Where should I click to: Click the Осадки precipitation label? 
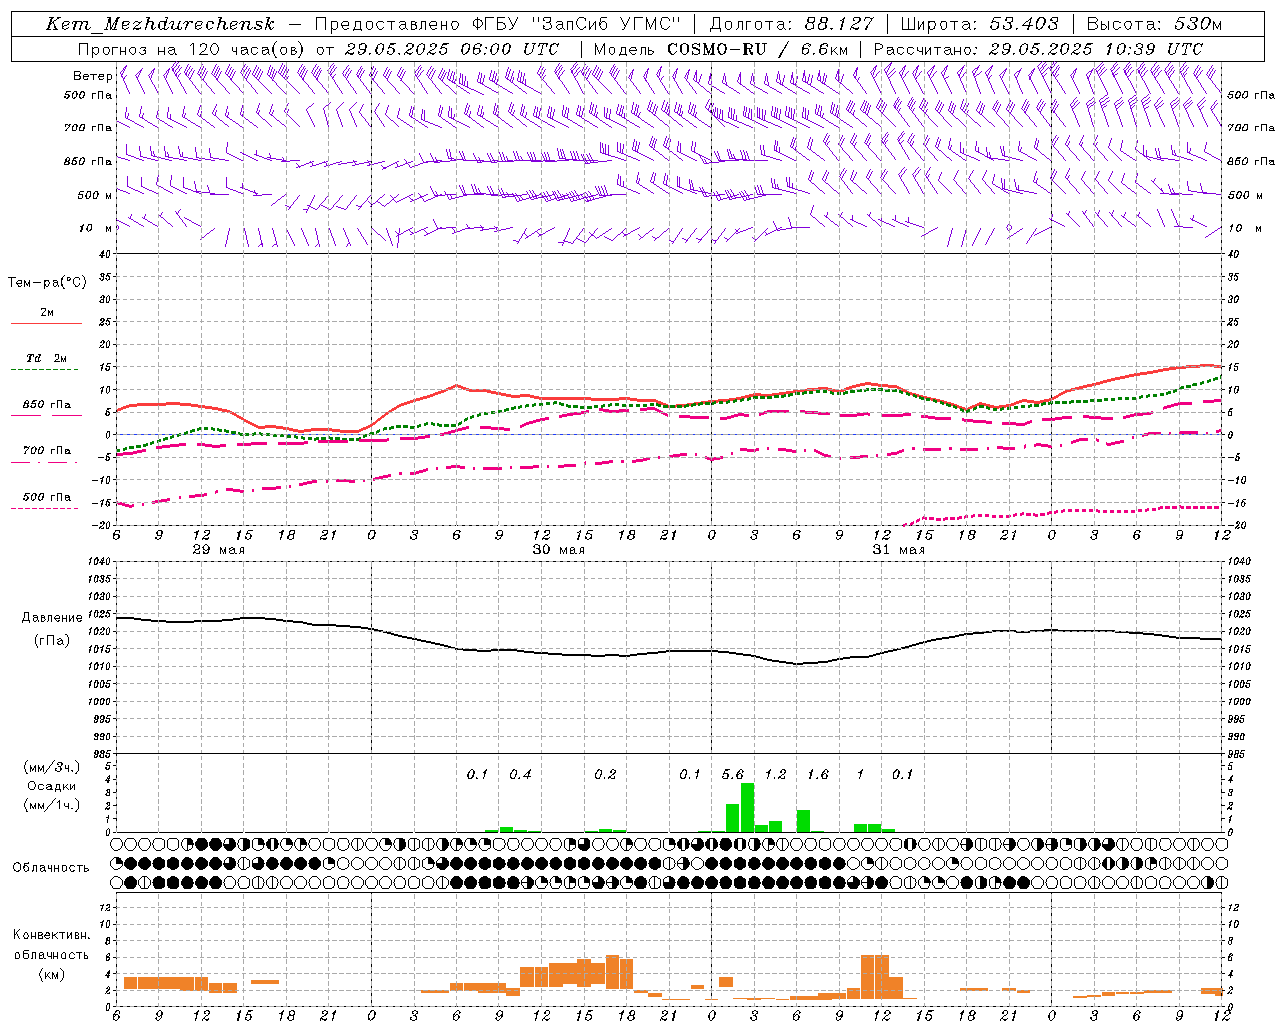pos(52,786)
